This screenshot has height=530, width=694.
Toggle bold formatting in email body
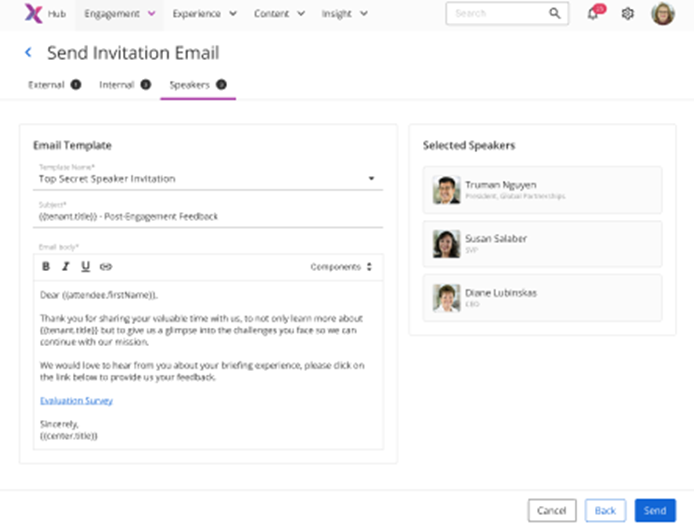coord(46,267)
